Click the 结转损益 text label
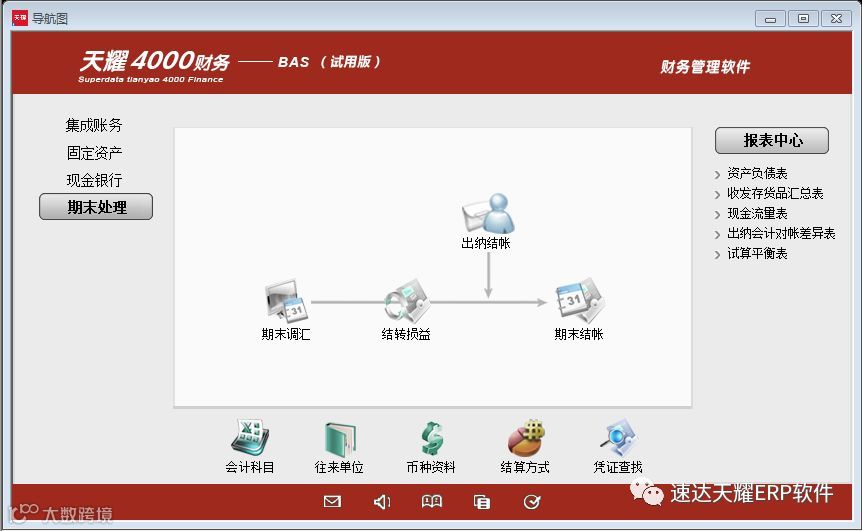The width and height of the screenshot is (862, 531). coord(406,334)
